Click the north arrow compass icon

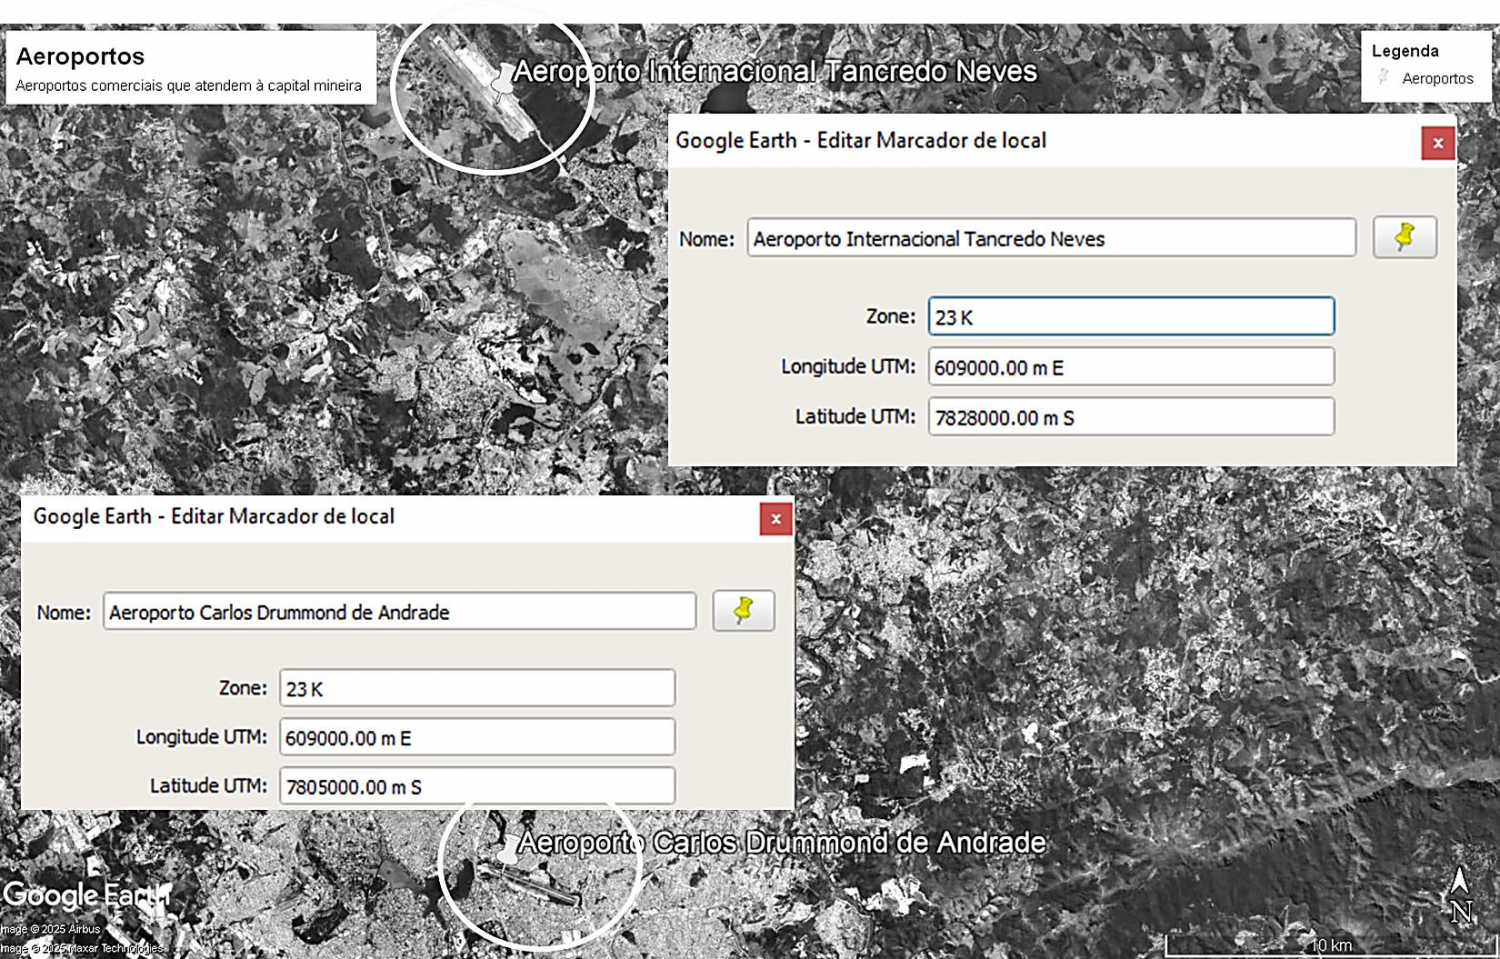coord(1460,895)
